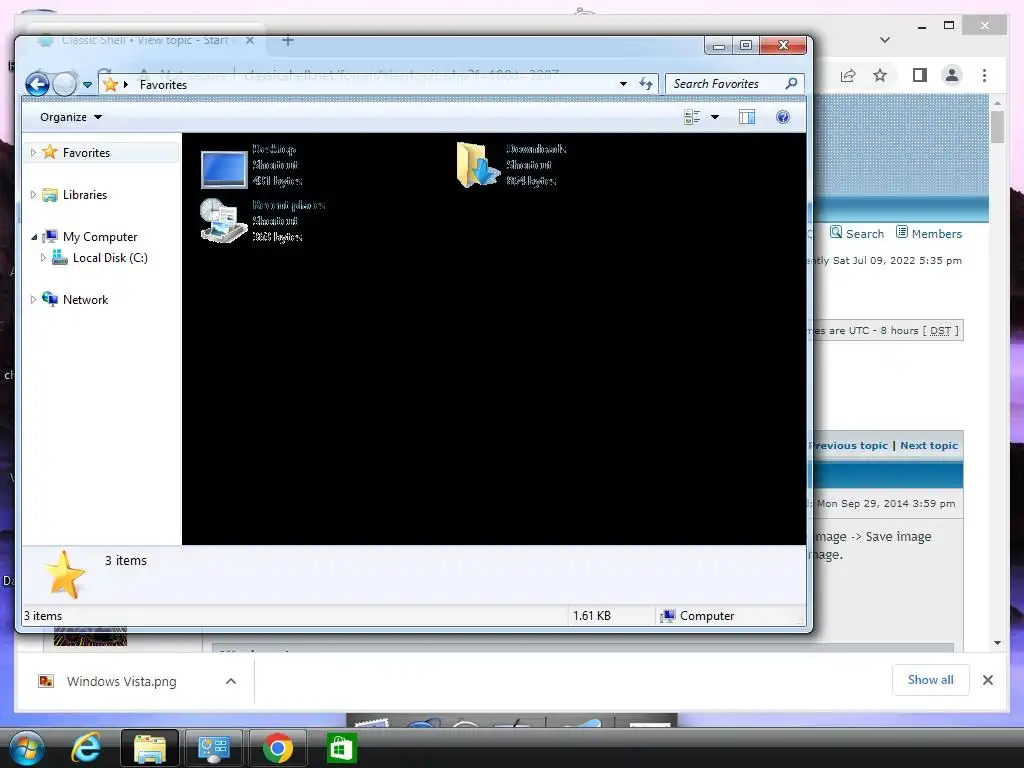Click the Previous topic link
The height and width of the screenshot is (768, 1024).
848,445
